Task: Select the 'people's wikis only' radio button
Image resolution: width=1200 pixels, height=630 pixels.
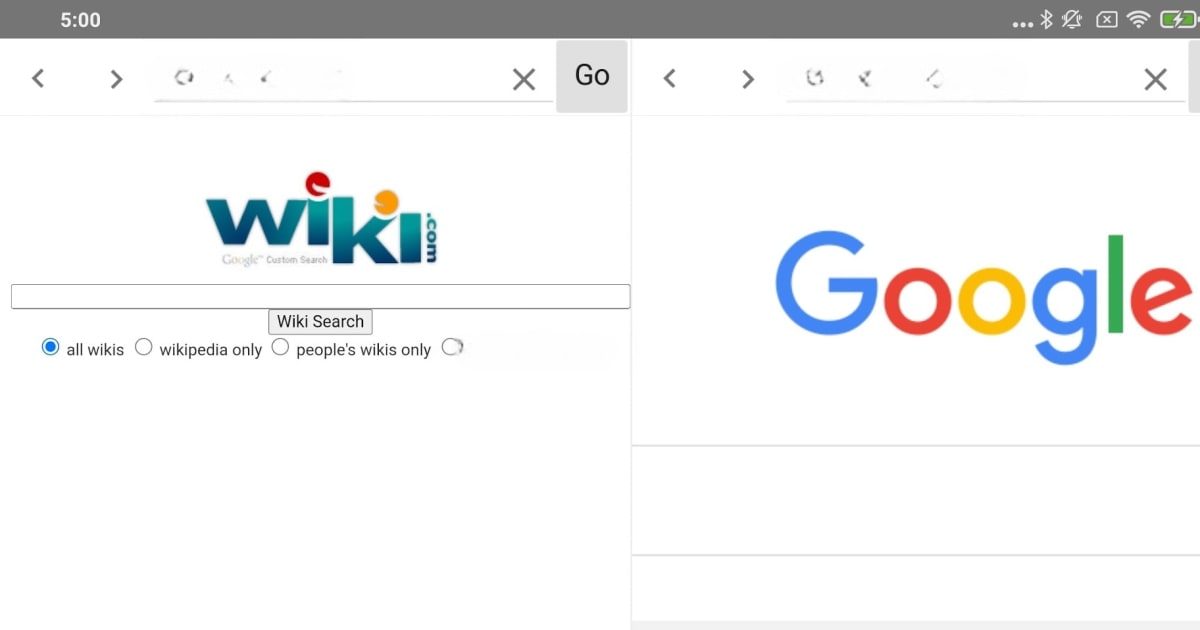Action: coord(280,347)
